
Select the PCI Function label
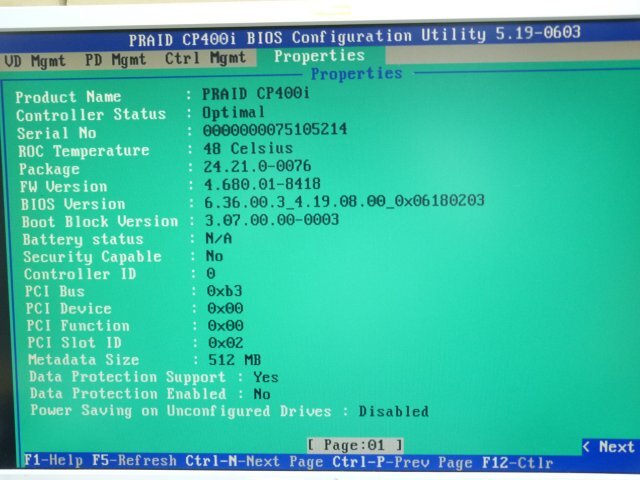click(x=78, y=325)
